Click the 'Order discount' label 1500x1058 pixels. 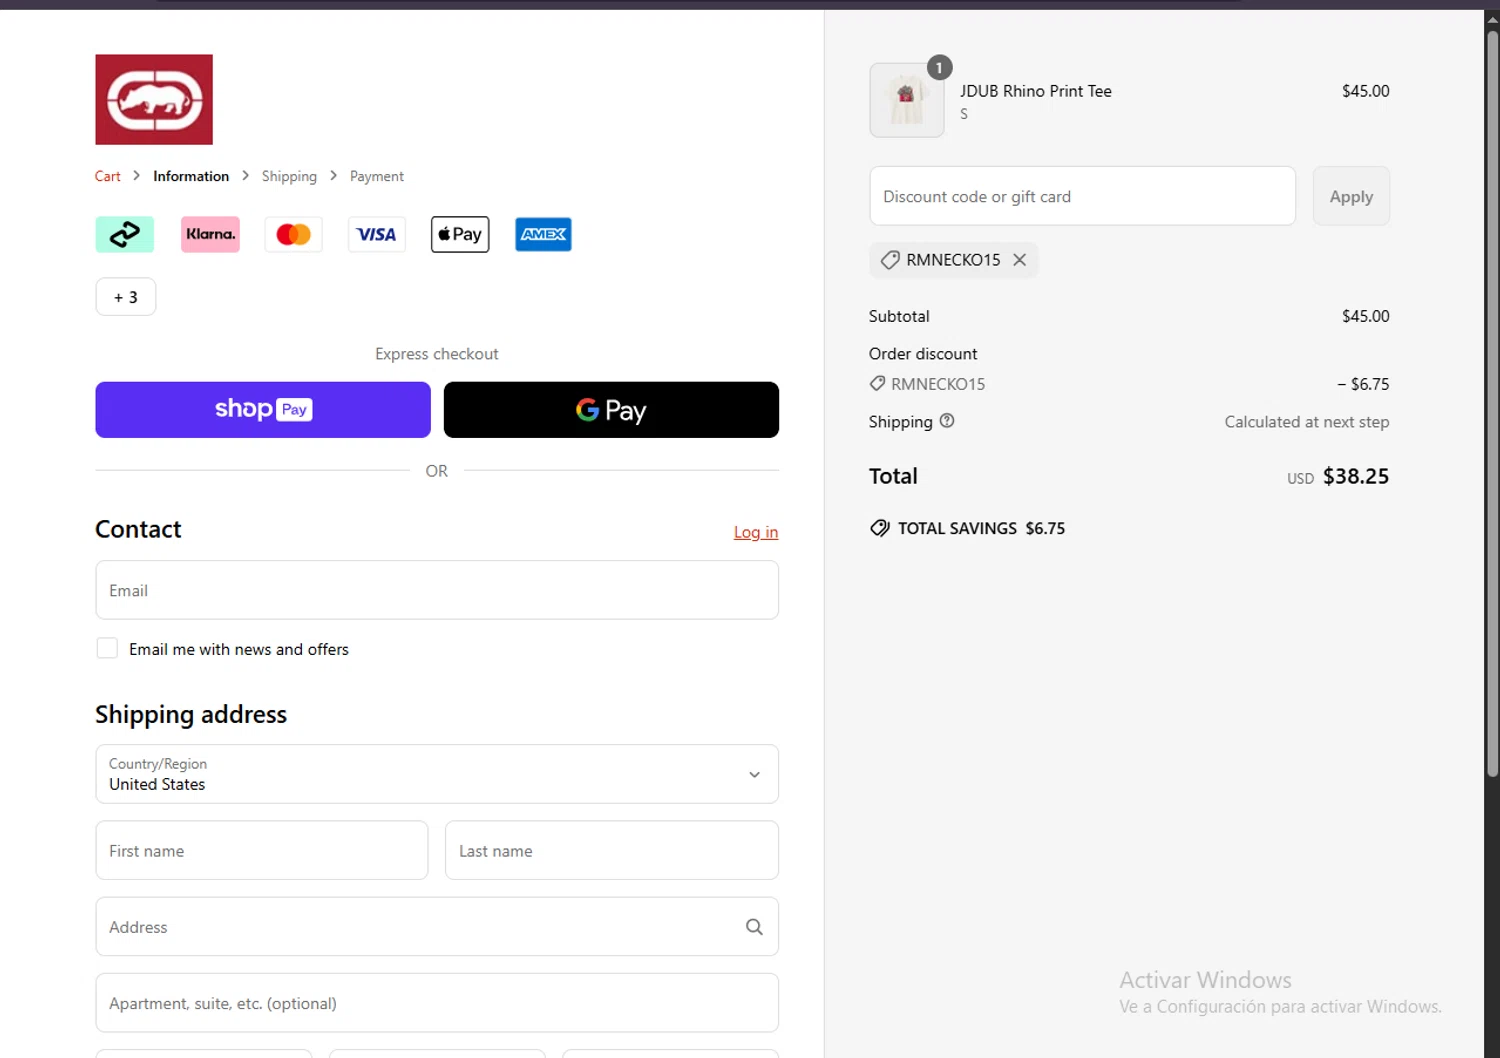click(923, 354)
